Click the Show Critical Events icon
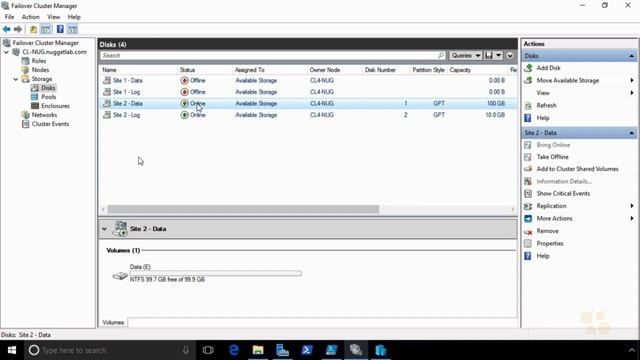 point(528,193)
